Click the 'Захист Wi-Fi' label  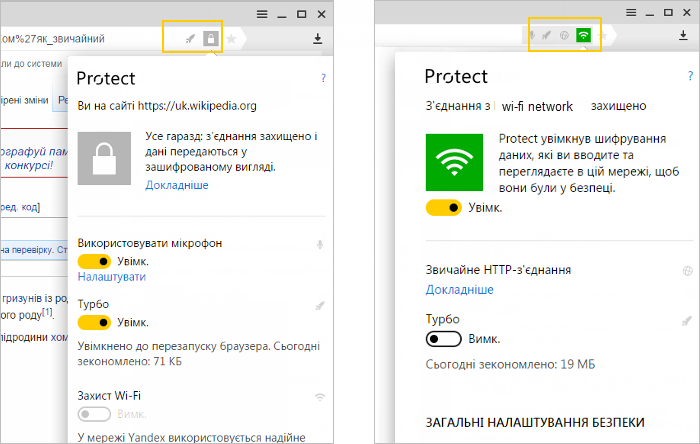point(109,396)
